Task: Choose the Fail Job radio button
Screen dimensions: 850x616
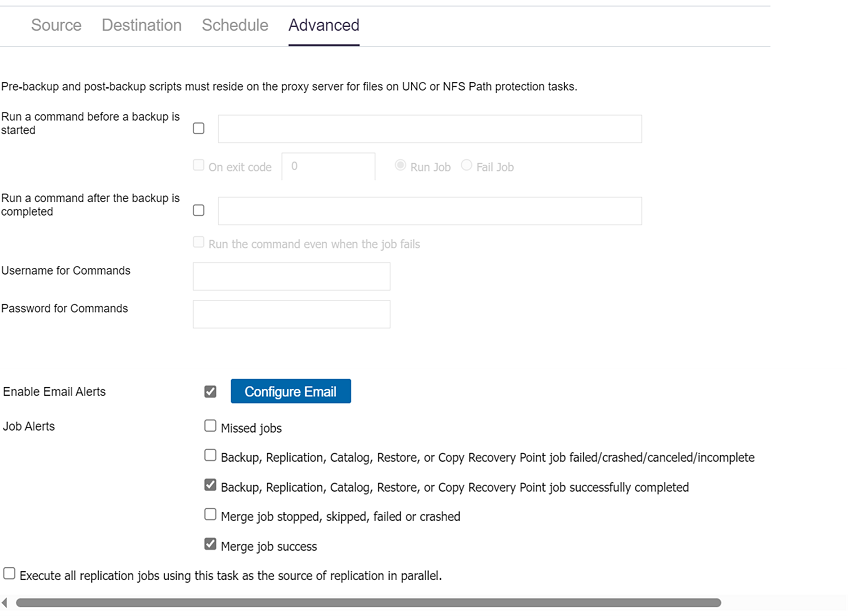Action: (x=467, y=166)
